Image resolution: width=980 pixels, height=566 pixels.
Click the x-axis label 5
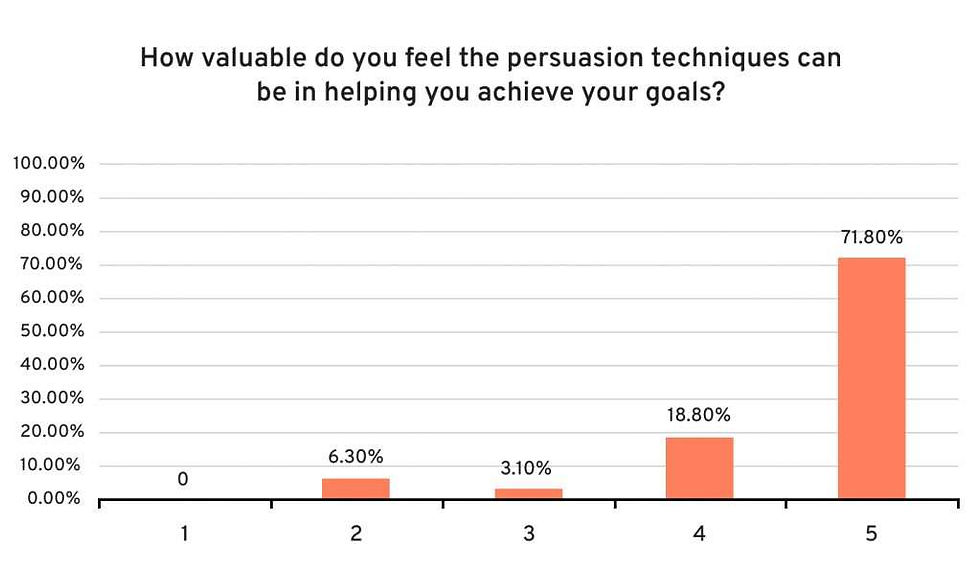click(871, 534)
